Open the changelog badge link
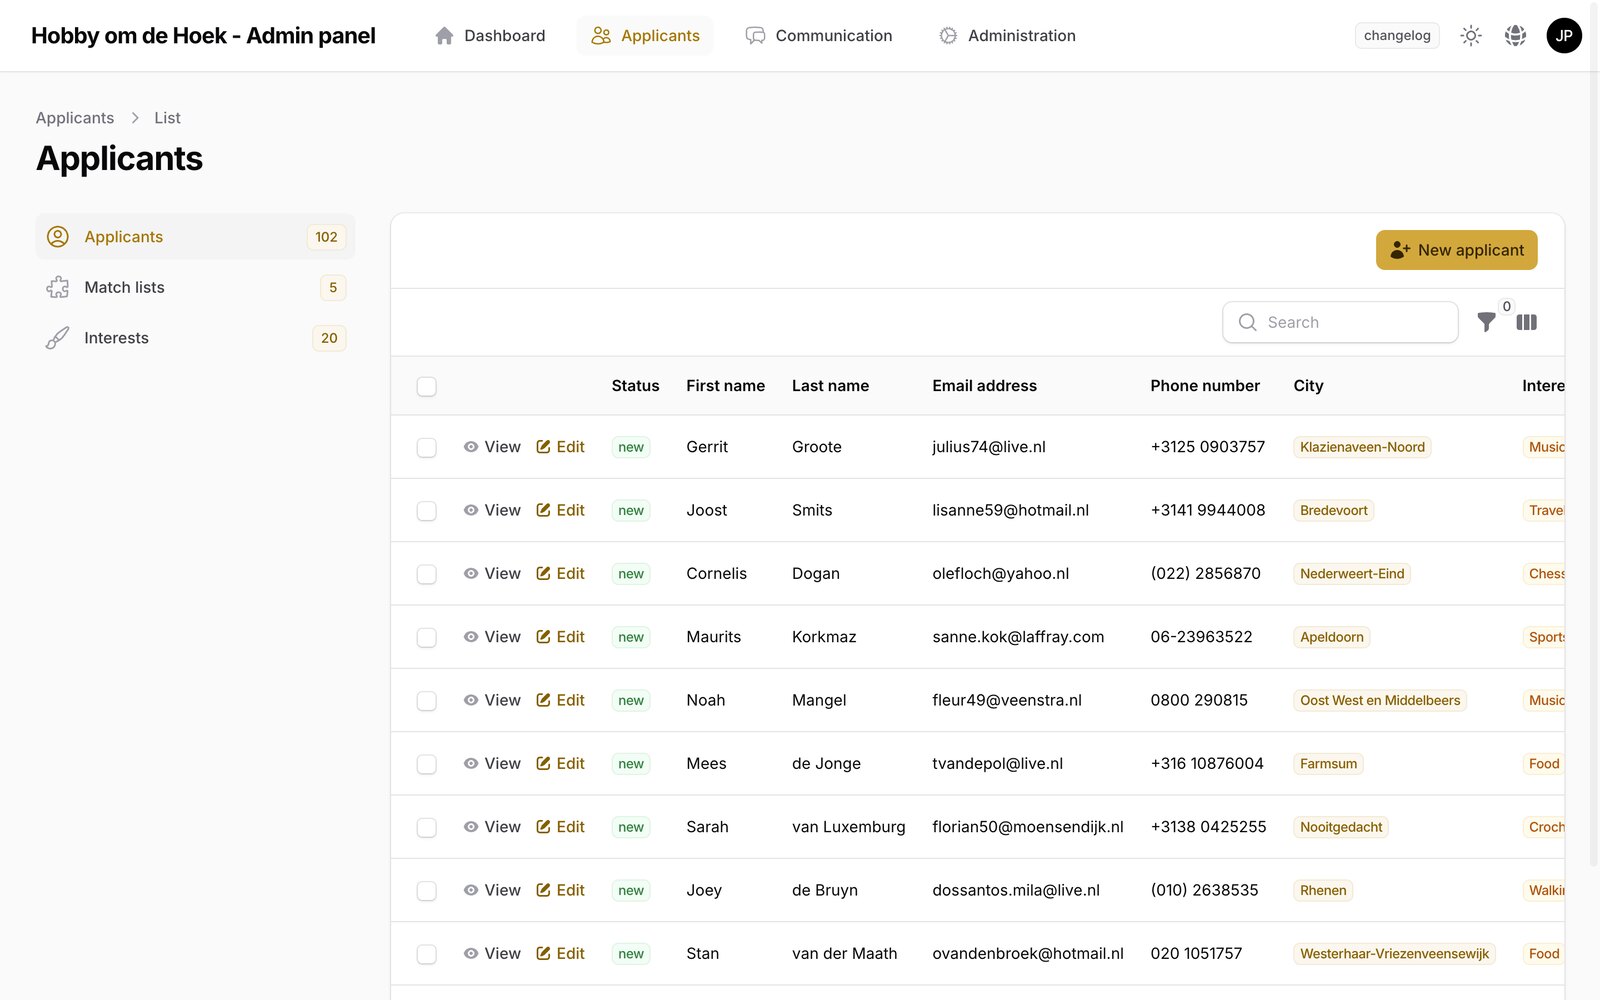The image size is (1600, 1000). pos(1397,36)
